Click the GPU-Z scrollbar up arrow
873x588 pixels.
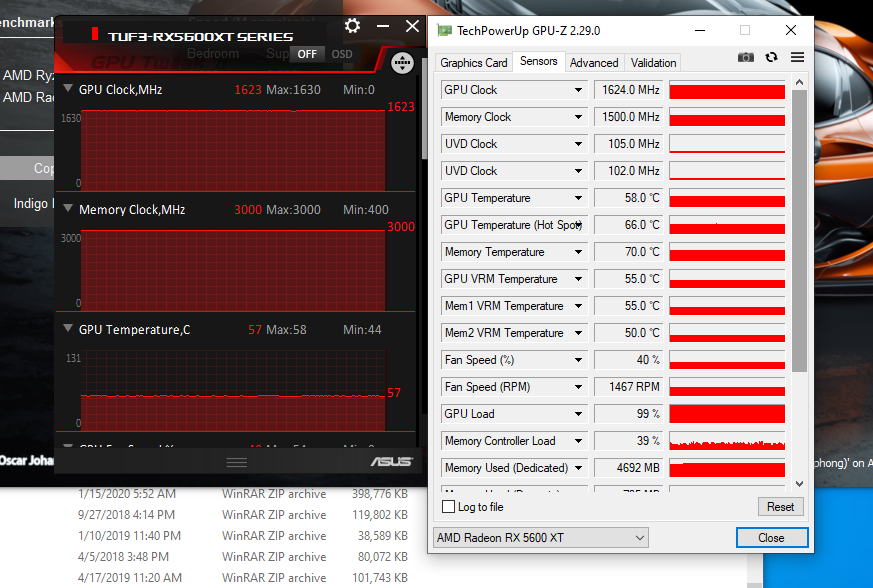[800, 83]
